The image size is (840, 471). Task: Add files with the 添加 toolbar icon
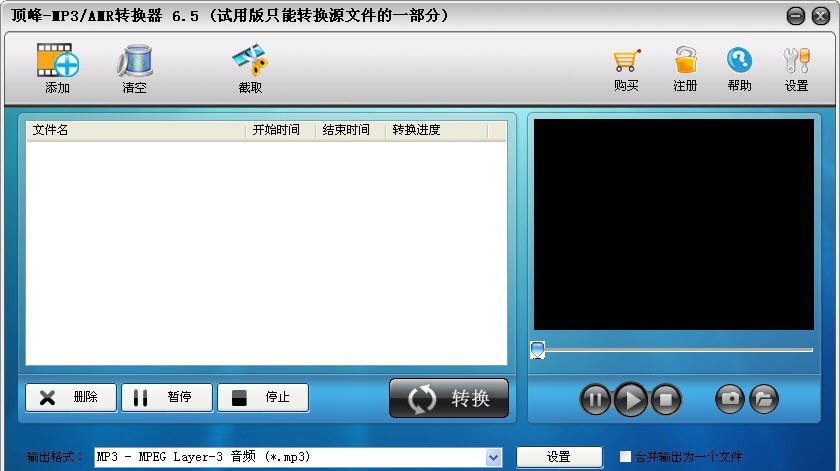57,68
